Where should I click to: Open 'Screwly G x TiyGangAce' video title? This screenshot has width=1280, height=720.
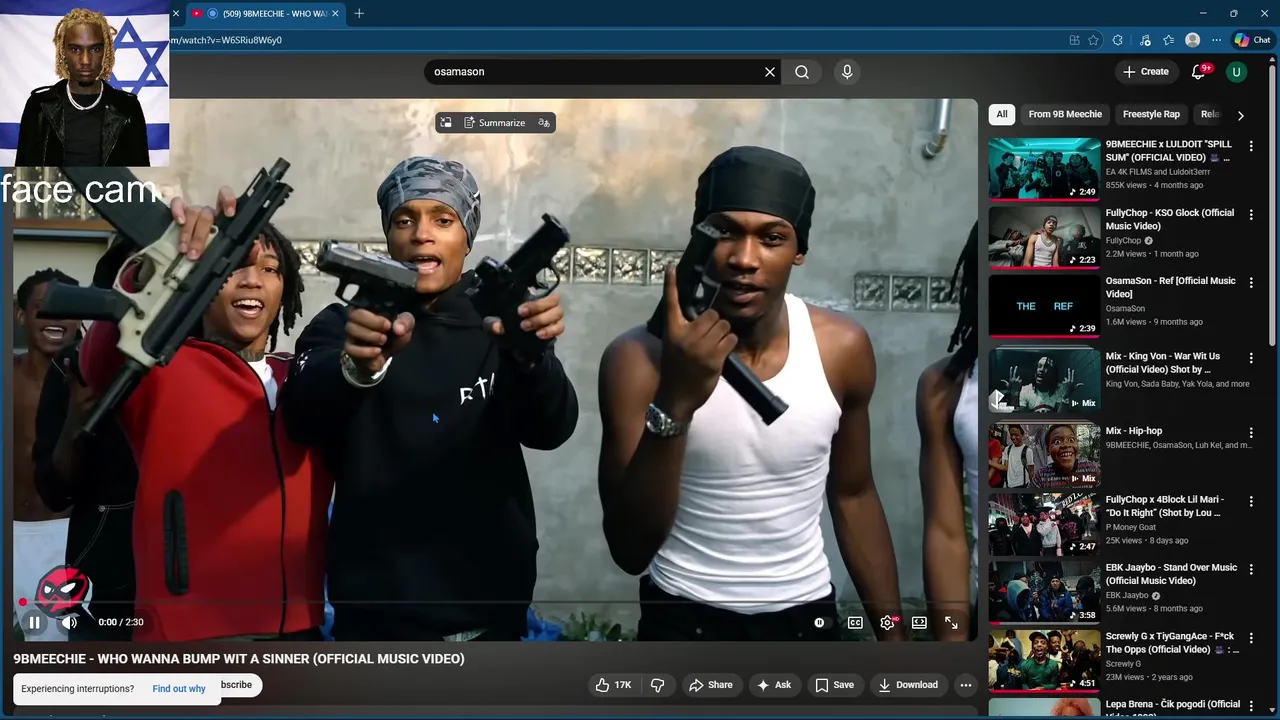click(1170, 643)
